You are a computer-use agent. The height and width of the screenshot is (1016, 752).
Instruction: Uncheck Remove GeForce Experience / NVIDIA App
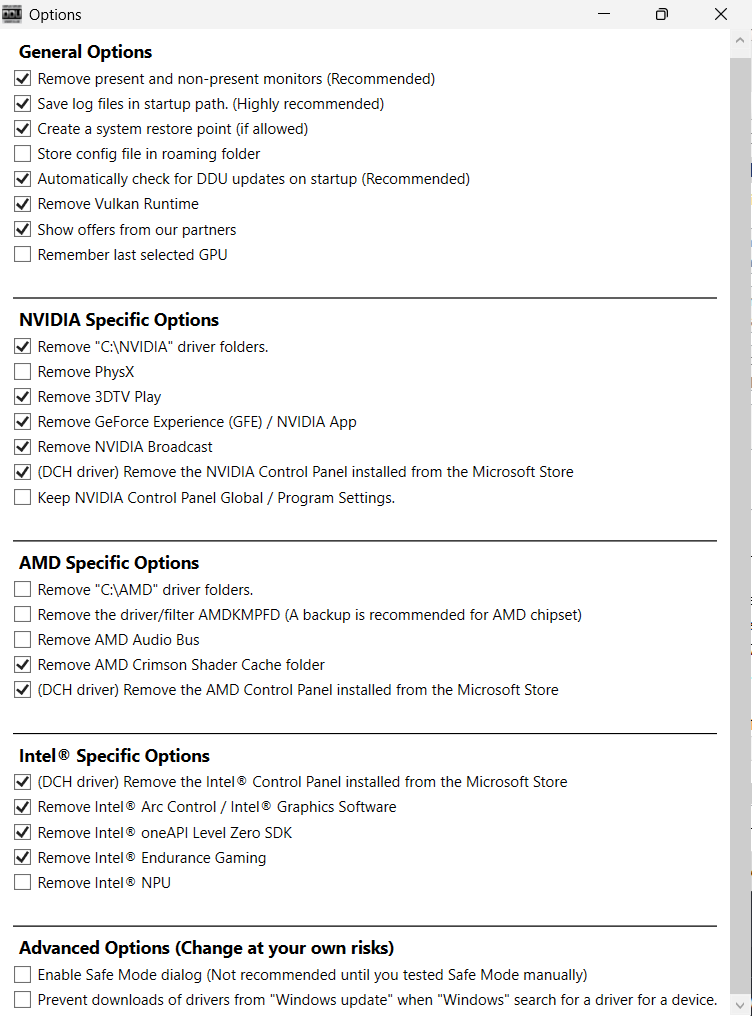(x=23, y=422)
